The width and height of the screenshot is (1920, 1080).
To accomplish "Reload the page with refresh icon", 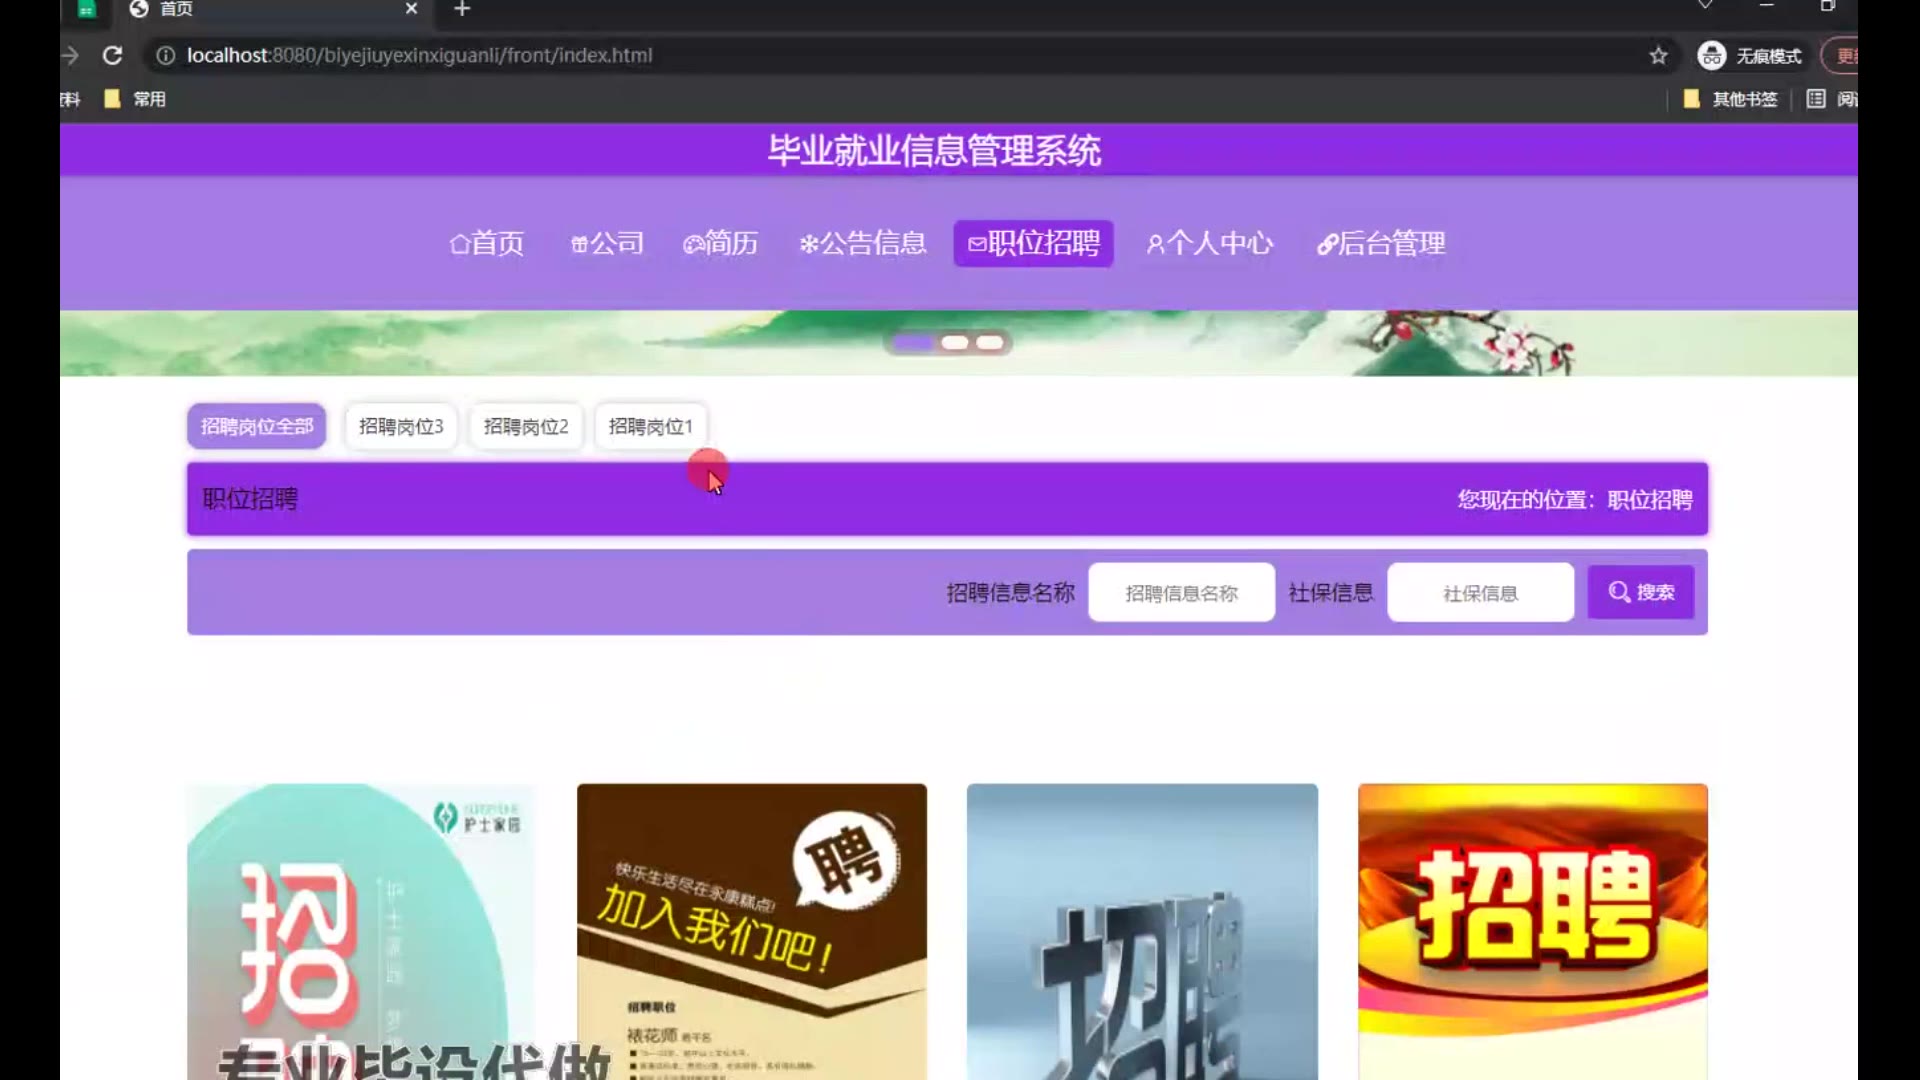I will coord(112,55).
